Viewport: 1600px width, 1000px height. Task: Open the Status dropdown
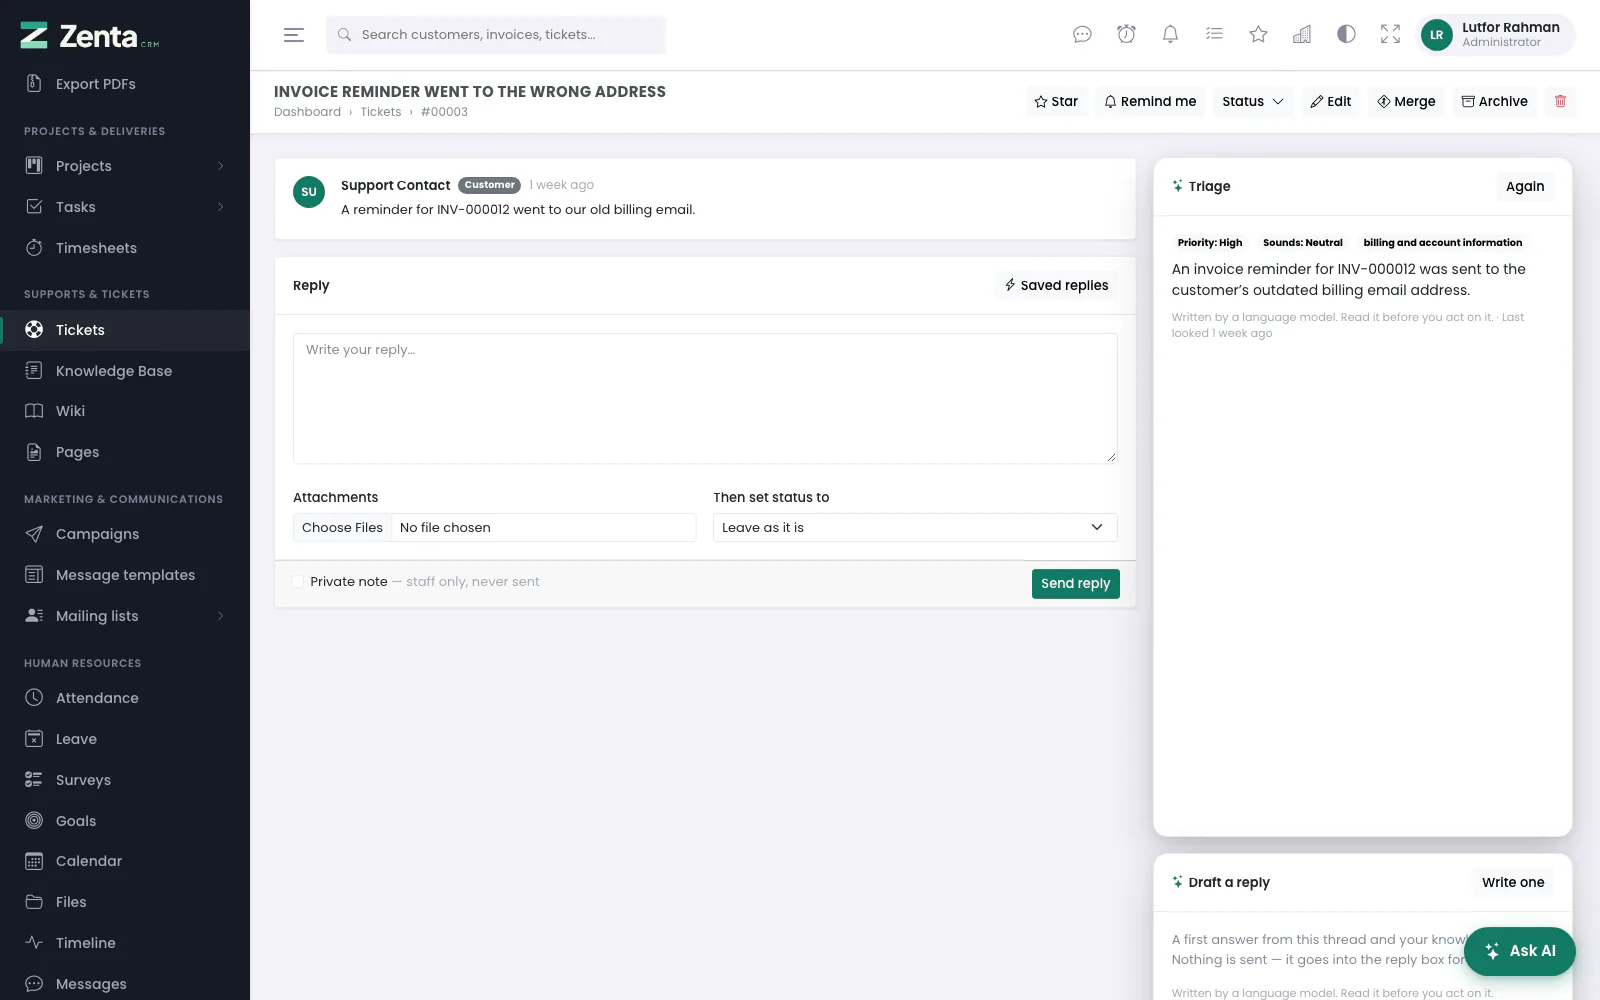(x=1253, y=101)
